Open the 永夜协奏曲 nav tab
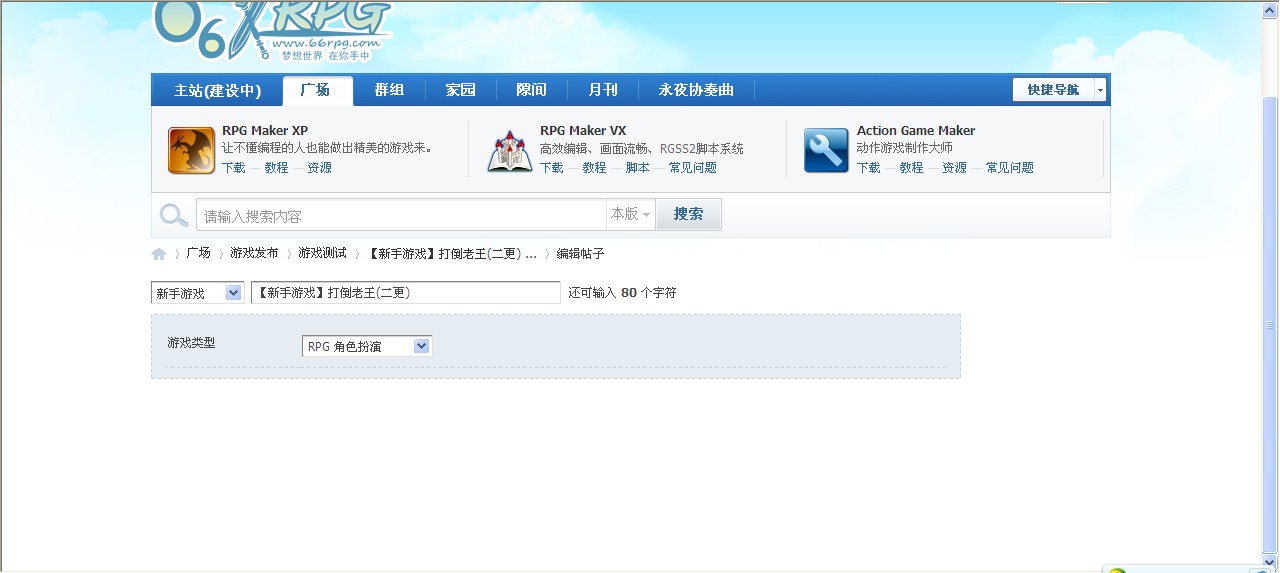 [x=696, y=90]
